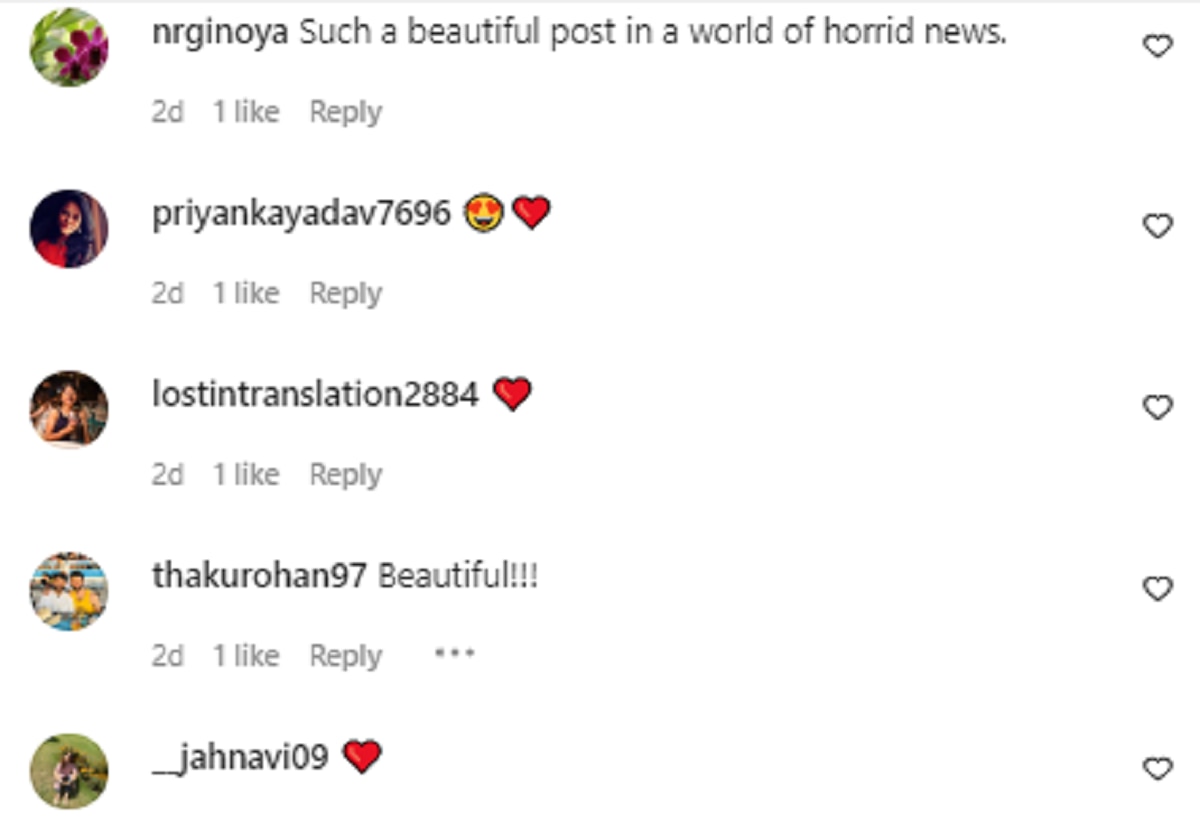Like lostintranslation2884's comment heart
The image size is (1200, 823).
coord(1157,408)
